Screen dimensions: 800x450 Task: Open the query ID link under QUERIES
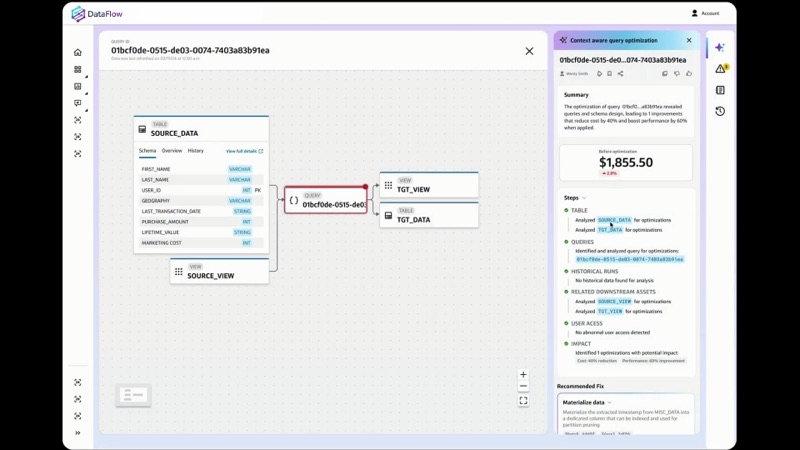pyautogui.click(x=630, y=259)
